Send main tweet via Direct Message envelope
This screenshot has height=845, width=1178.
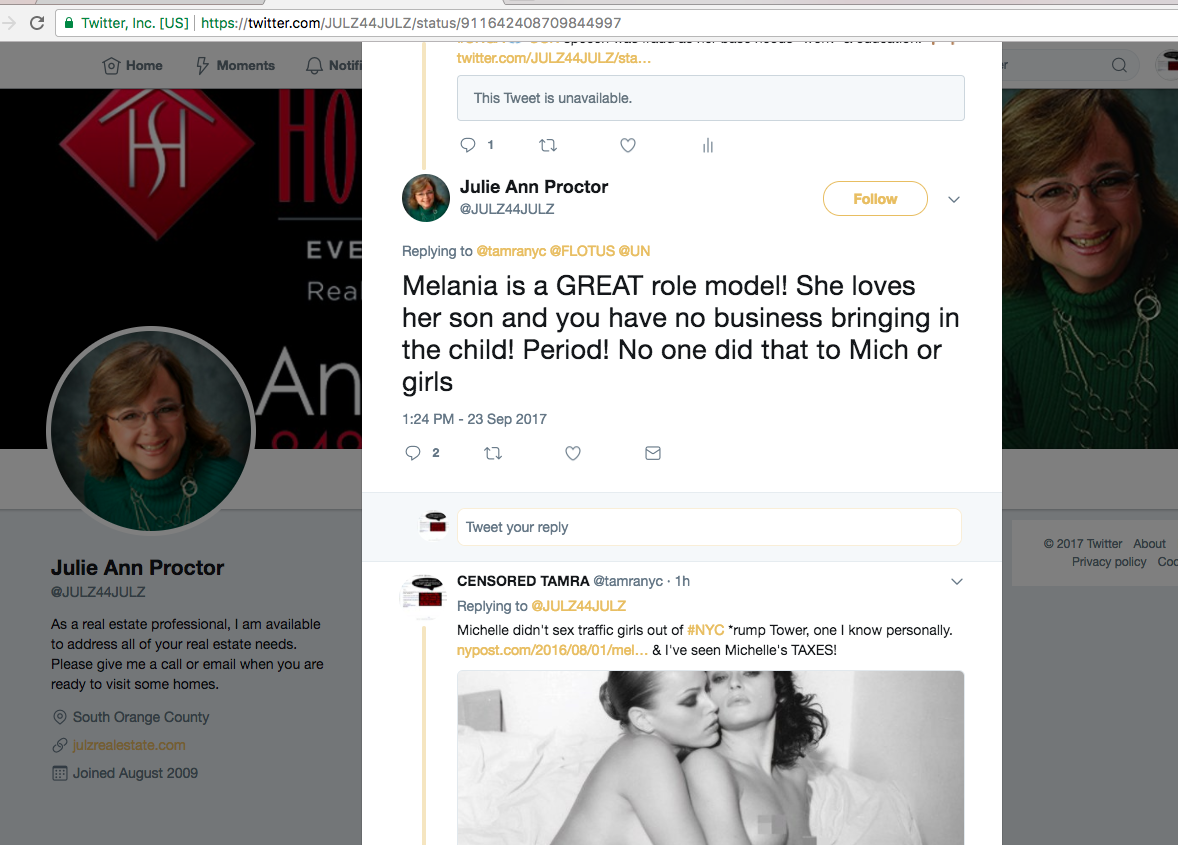click(653, 453)
